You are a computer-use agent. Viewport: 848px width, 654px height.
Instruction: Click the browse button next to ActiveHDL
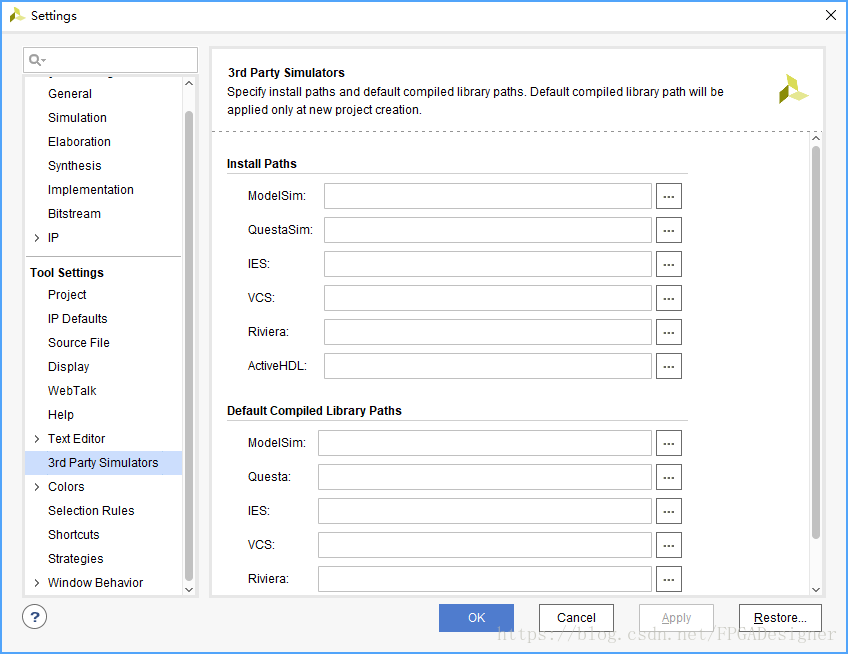(x=668, y=366)
